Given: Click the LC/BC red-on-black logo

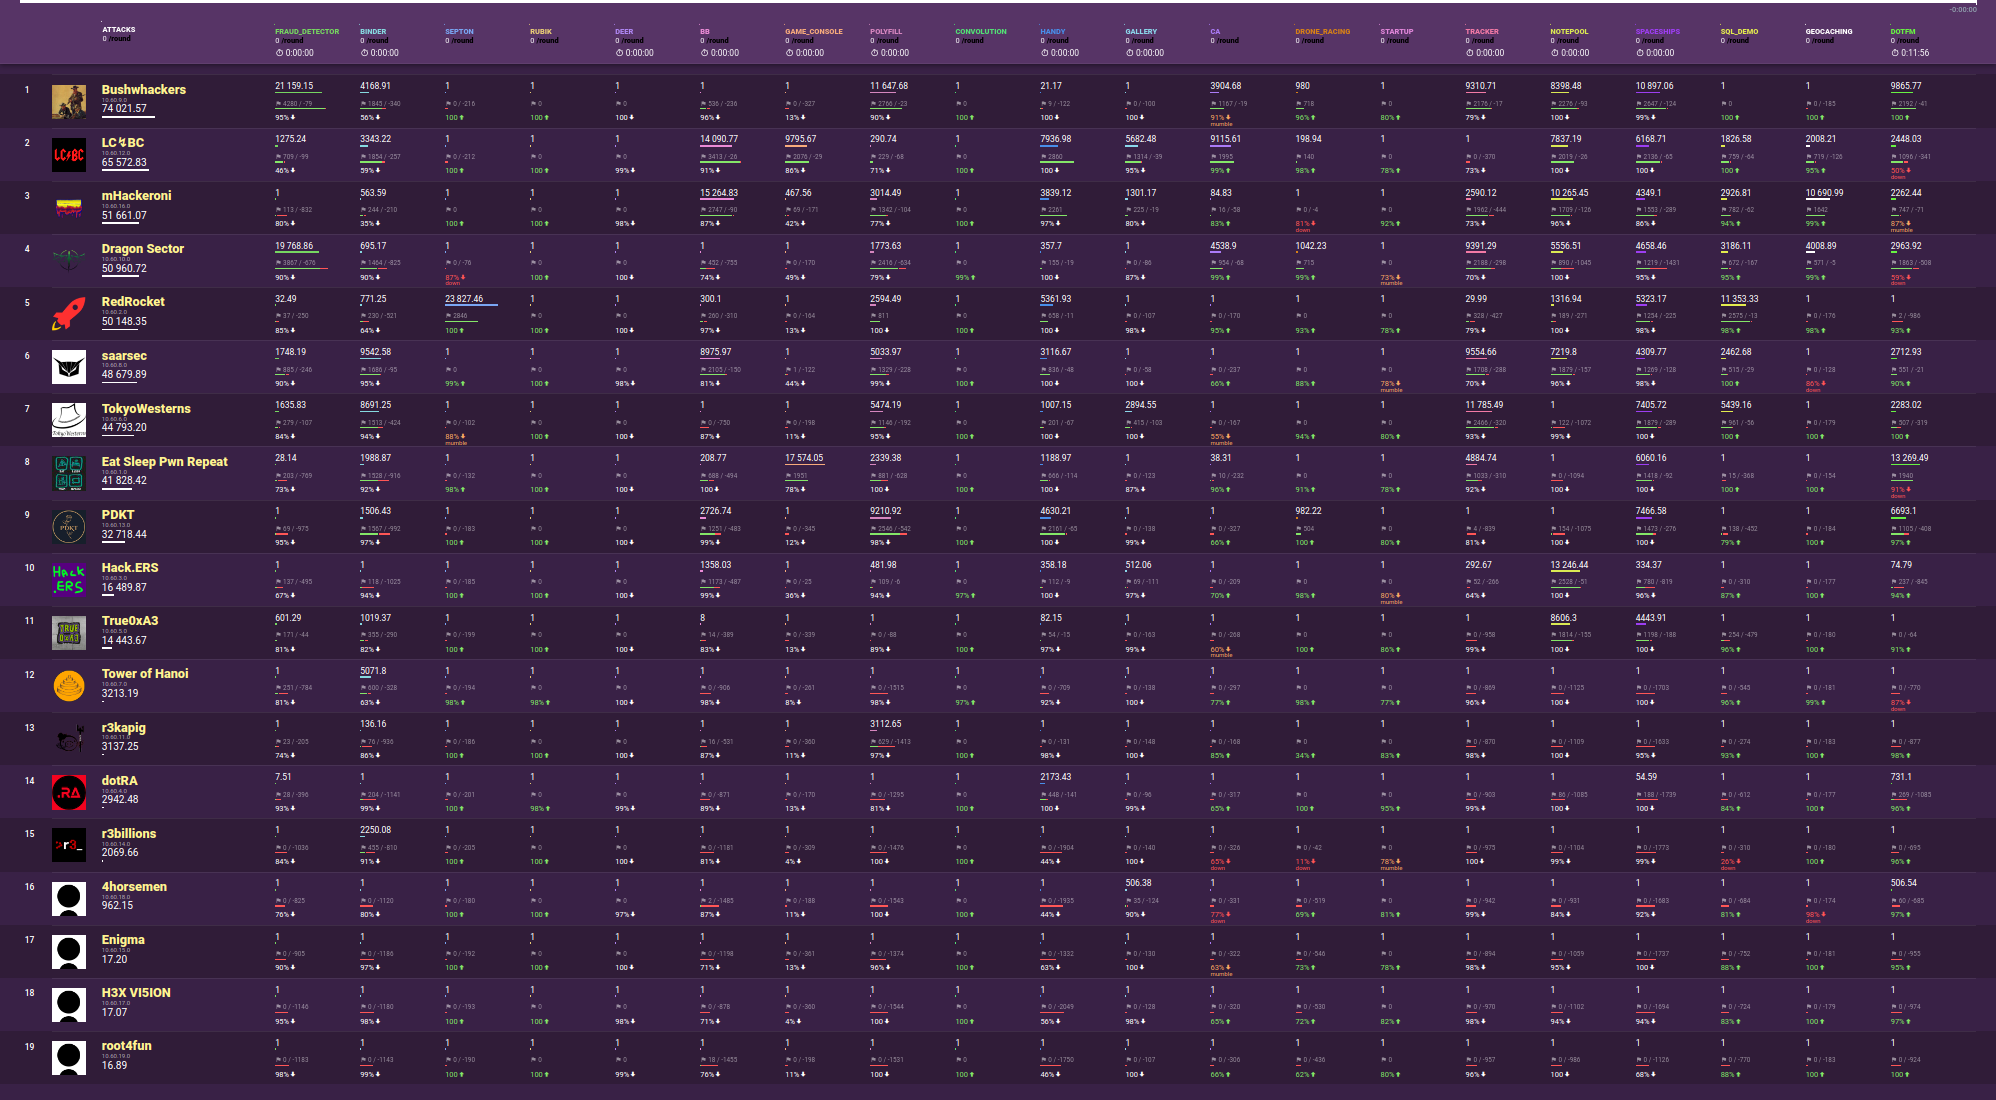Looking at the screenshot, I should 69,155.
